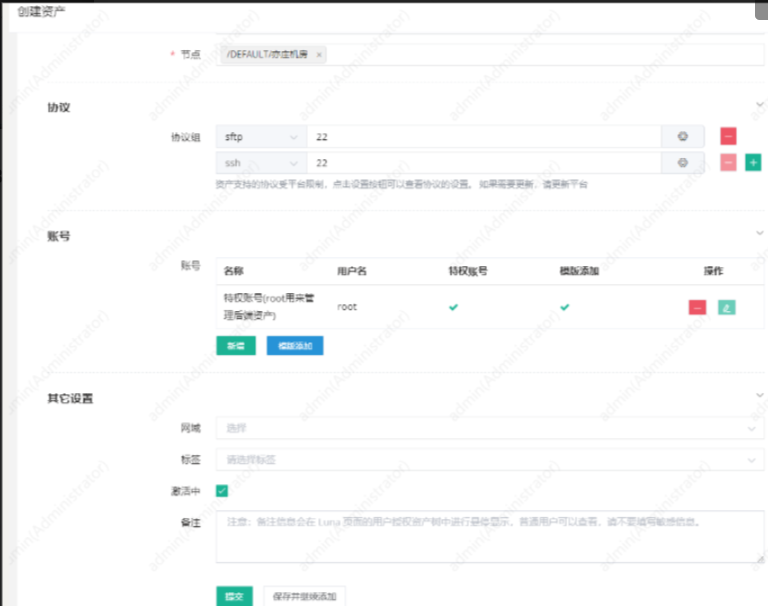Open the 网域 select dropdown
768x606 pixels.
coord(490,428)
